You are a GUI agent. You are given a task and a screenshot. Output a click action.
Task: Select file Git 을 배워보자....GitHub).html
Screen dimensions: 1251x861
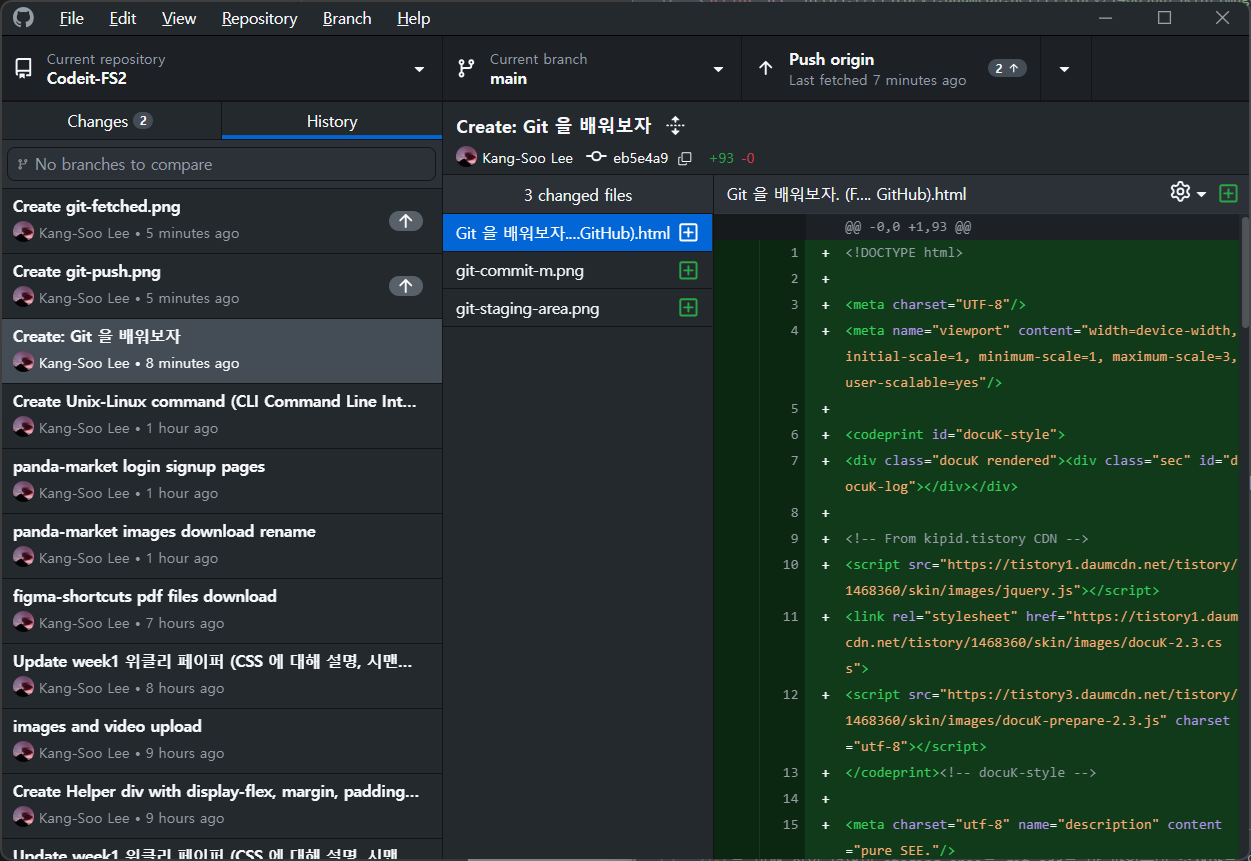tap(577, 233)
